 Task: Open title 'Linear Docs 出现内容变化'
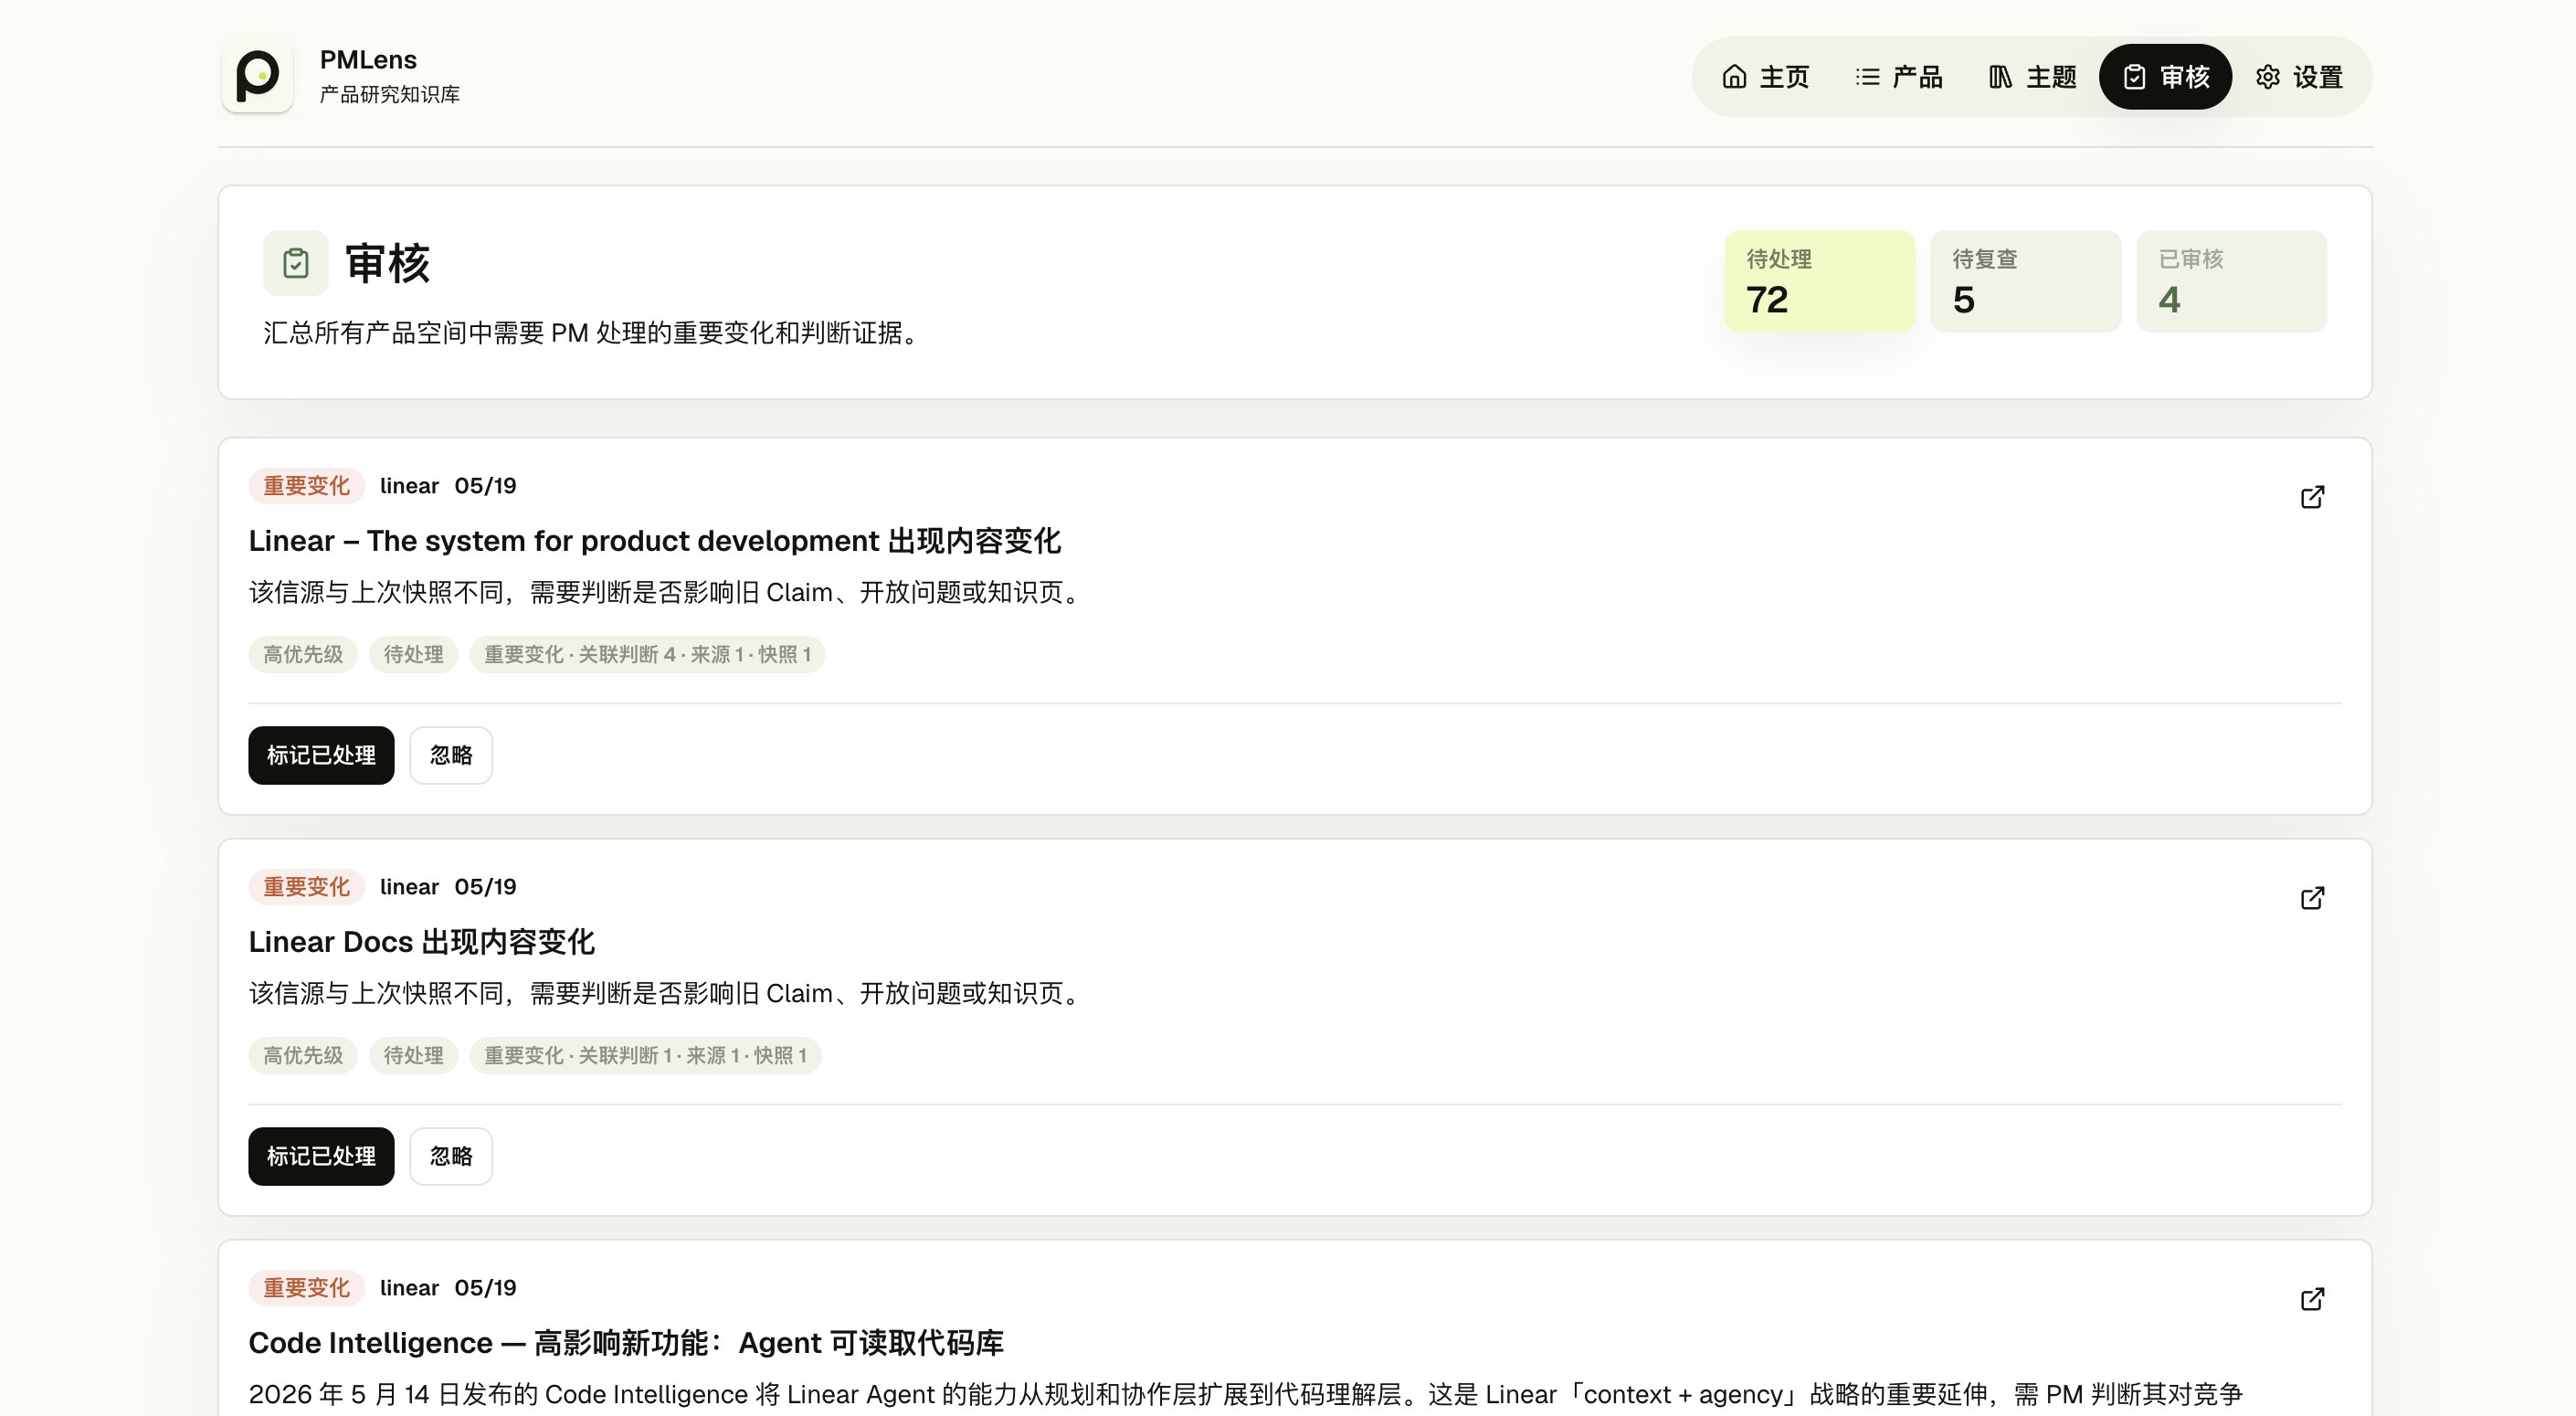(422, 942)
